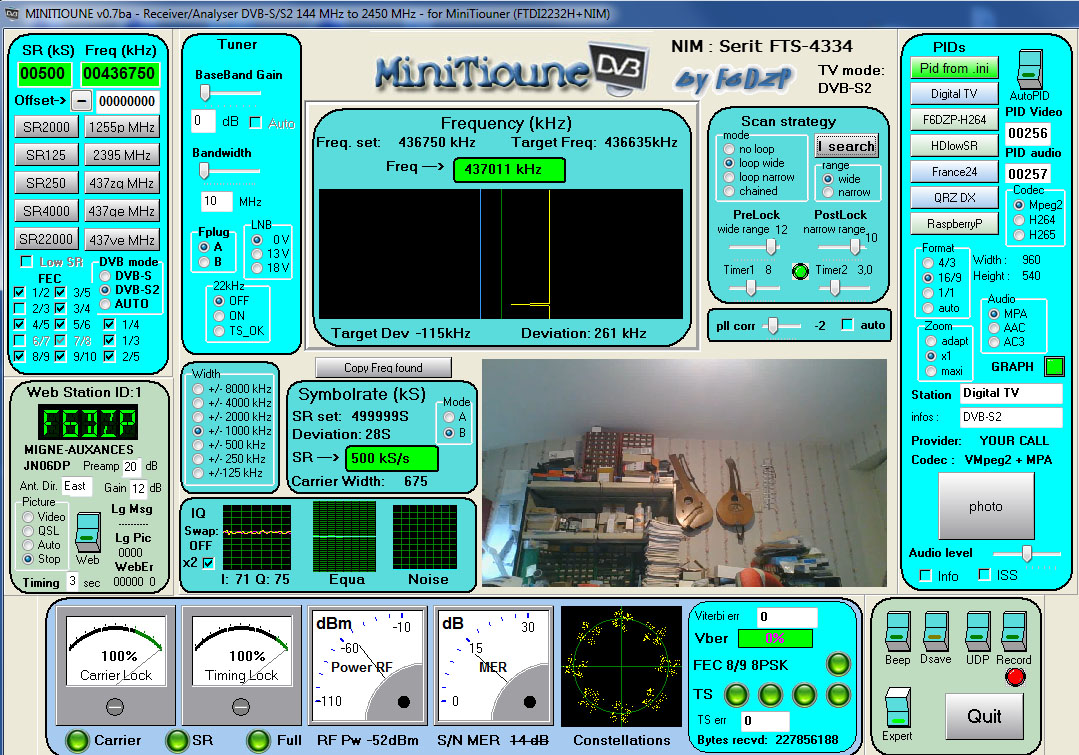Adjust the Audio level slider

[1025, 552]
